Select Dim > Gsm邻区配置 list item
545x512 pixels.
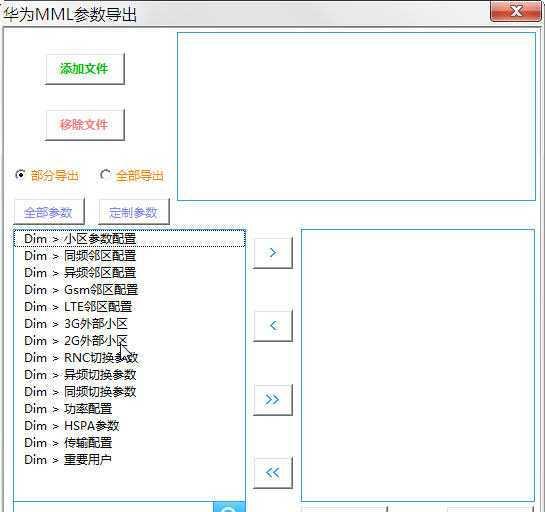(x=130, y=290)
